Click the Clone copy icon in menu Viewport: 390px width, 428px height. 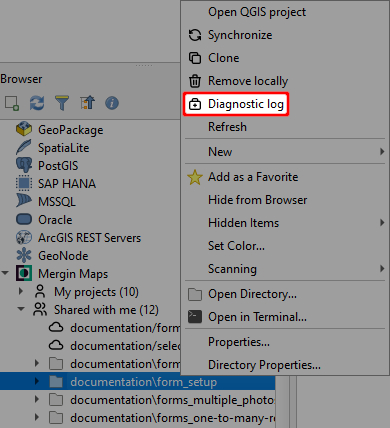(195, 58)
